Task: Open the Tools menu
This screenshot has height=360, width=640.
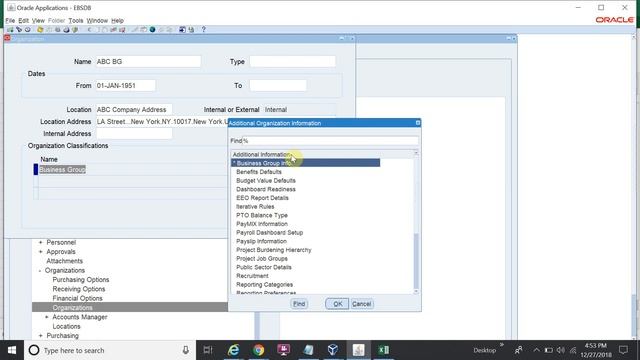Action: coord(76,20)
